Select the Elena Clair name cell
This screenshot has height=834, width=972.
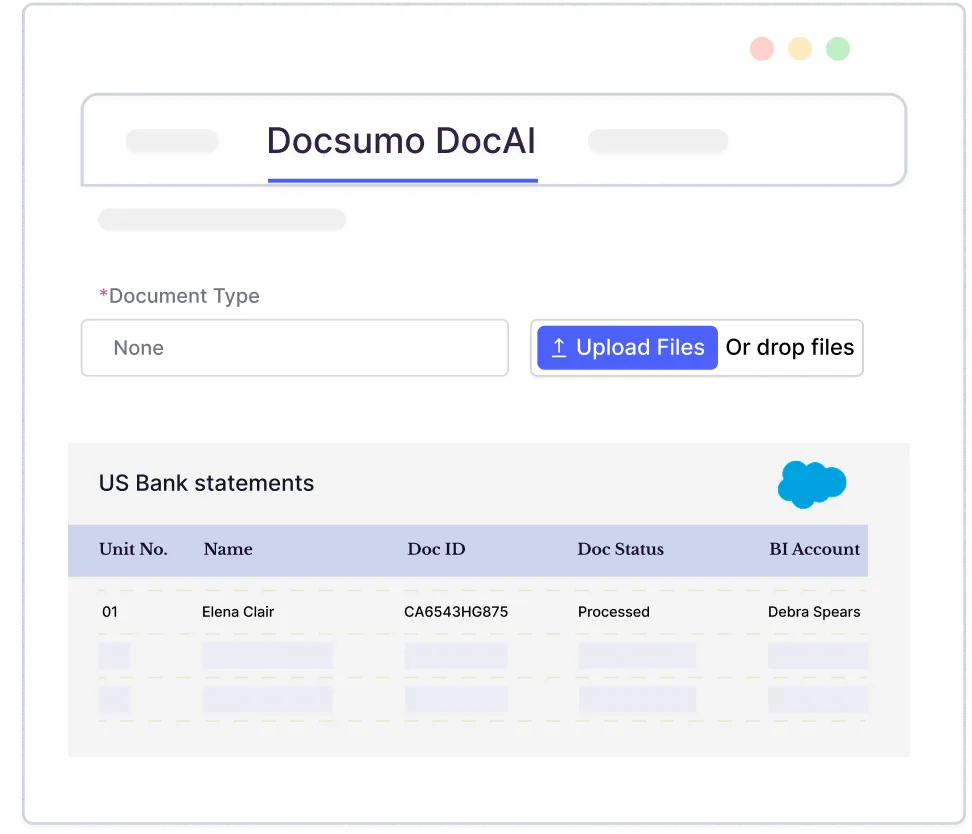point(238,612)
